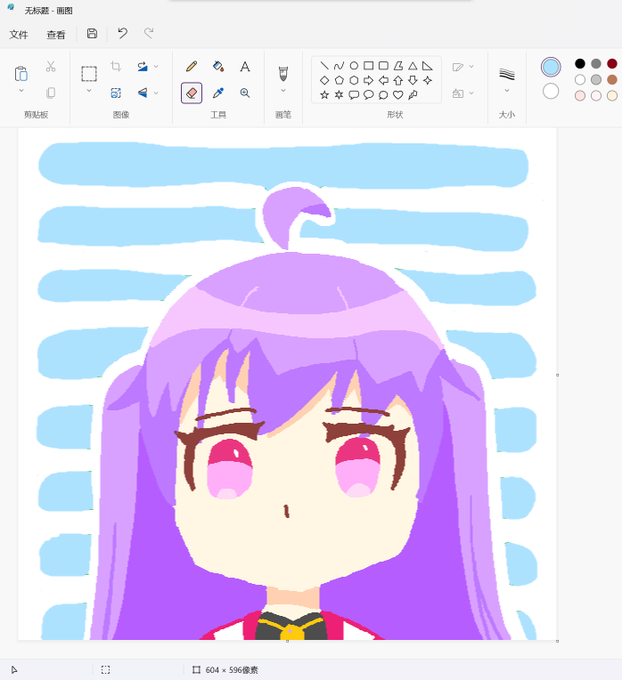Expand the Flip options chevron
The width and height of the screenshot is (622, 680).
156,93
